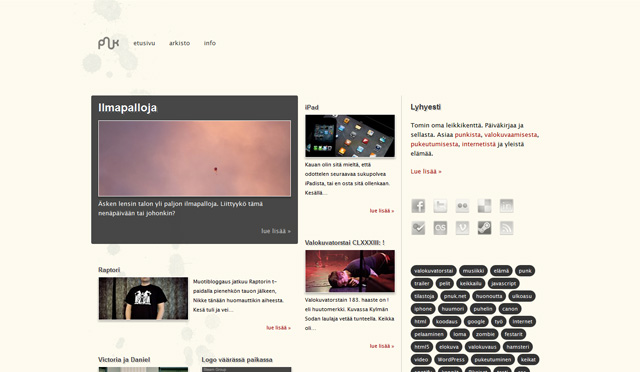640x372 pixels.
Task: Select the 'zombie' tag
Action: coord(485,334)
